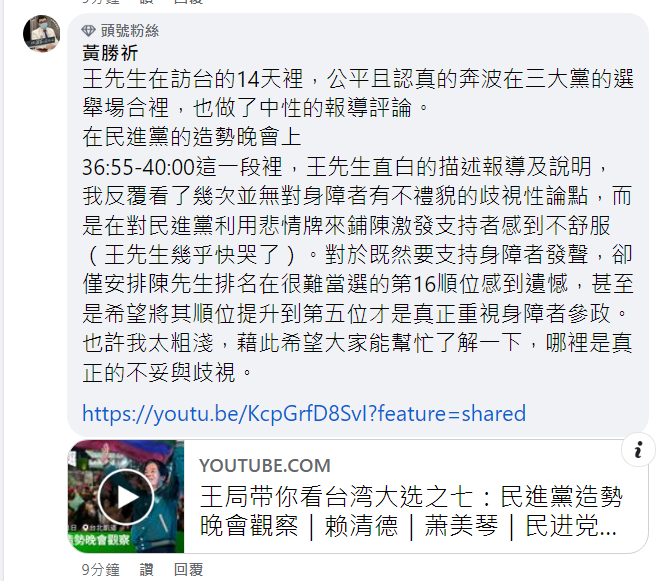Click the YOUTUBE.COM source label

tap(265, 465)
